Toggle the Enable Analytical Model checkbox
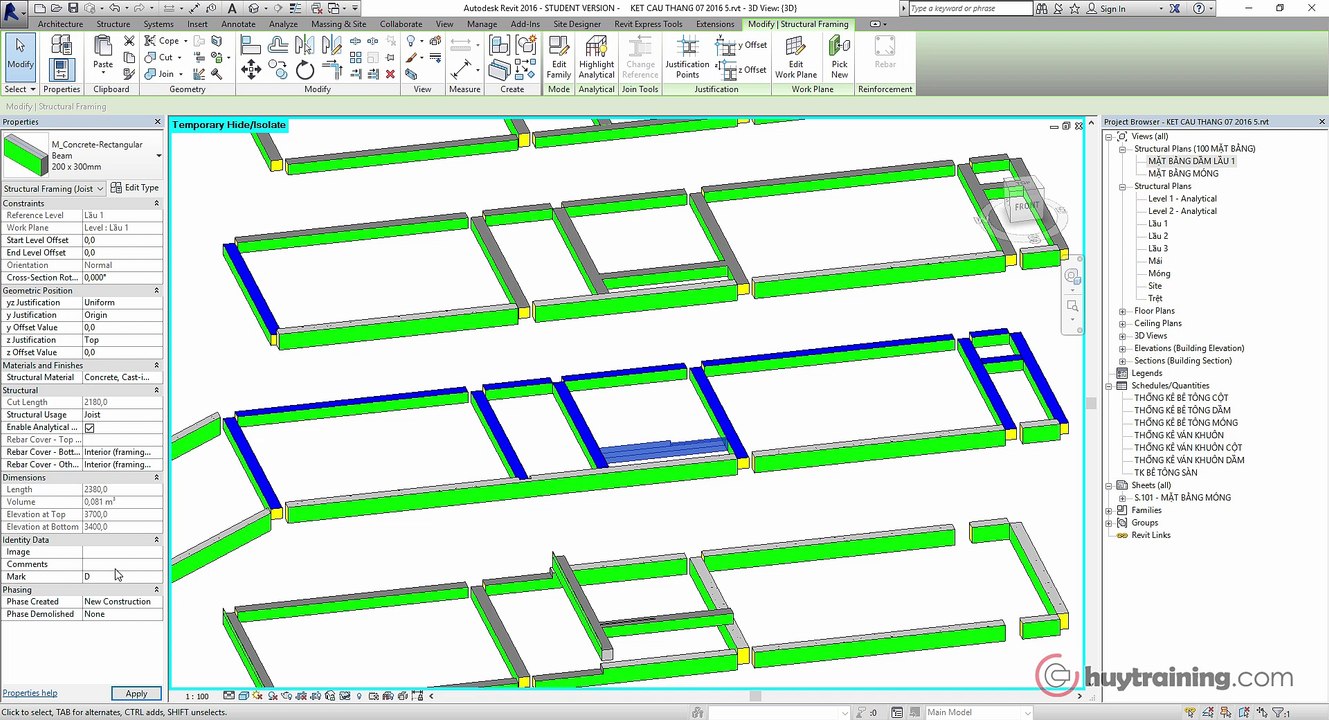This screenshot has height=720, width=1329. point(90,428)
